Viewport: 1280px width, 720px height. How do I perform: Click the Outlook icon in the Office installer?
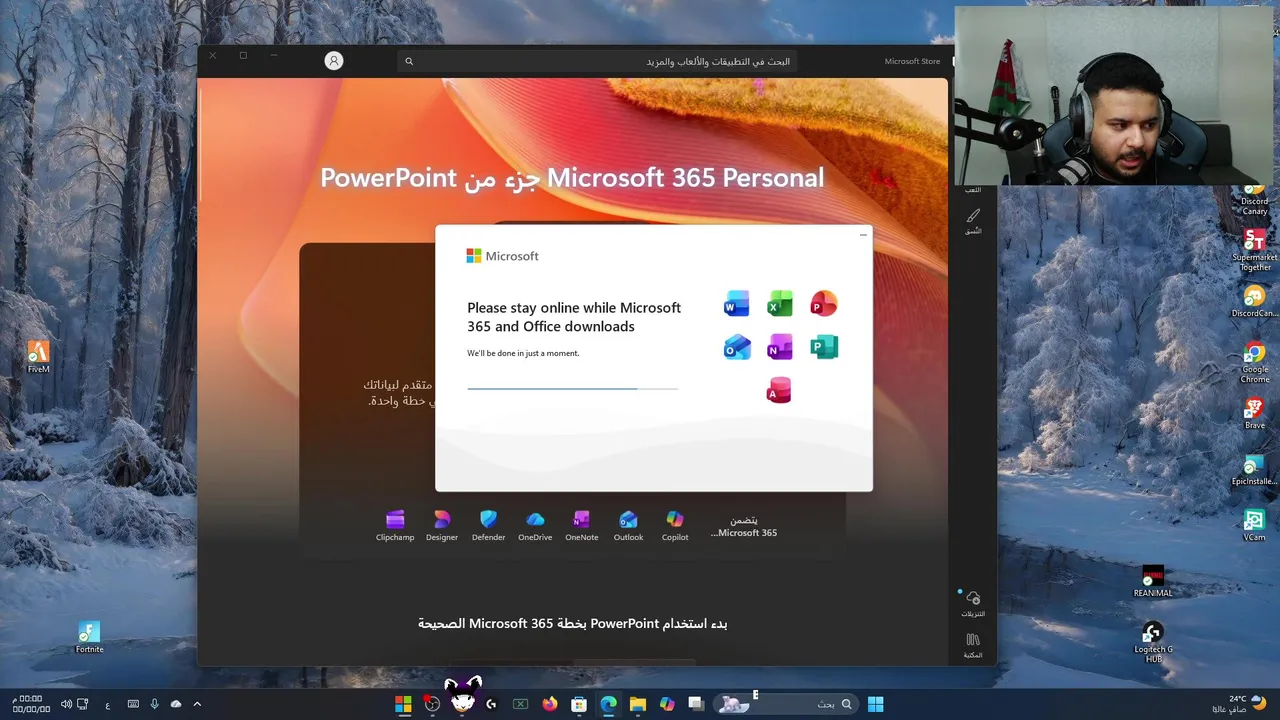(x=736, y=347)
